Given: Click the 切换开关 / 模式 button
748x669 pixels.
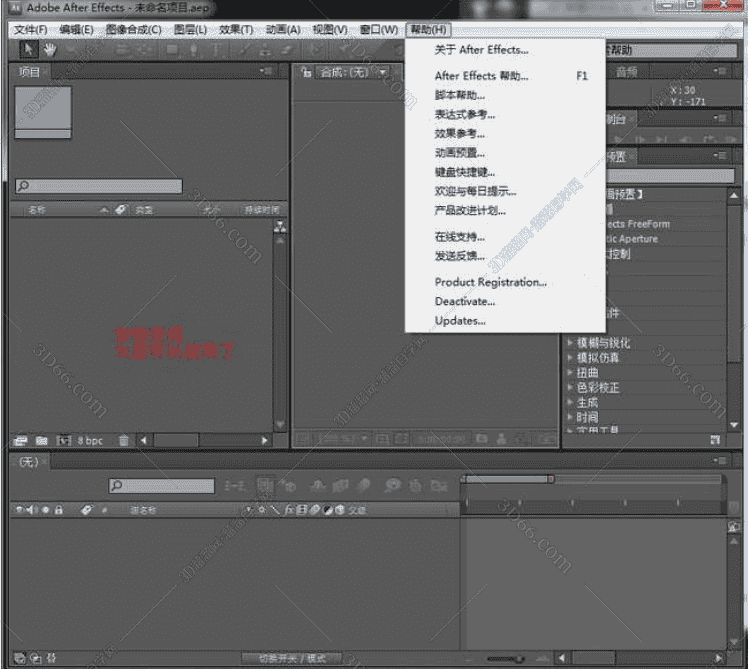Looking at the screenshot, I should pyautogui.click(x=292, y=658).
